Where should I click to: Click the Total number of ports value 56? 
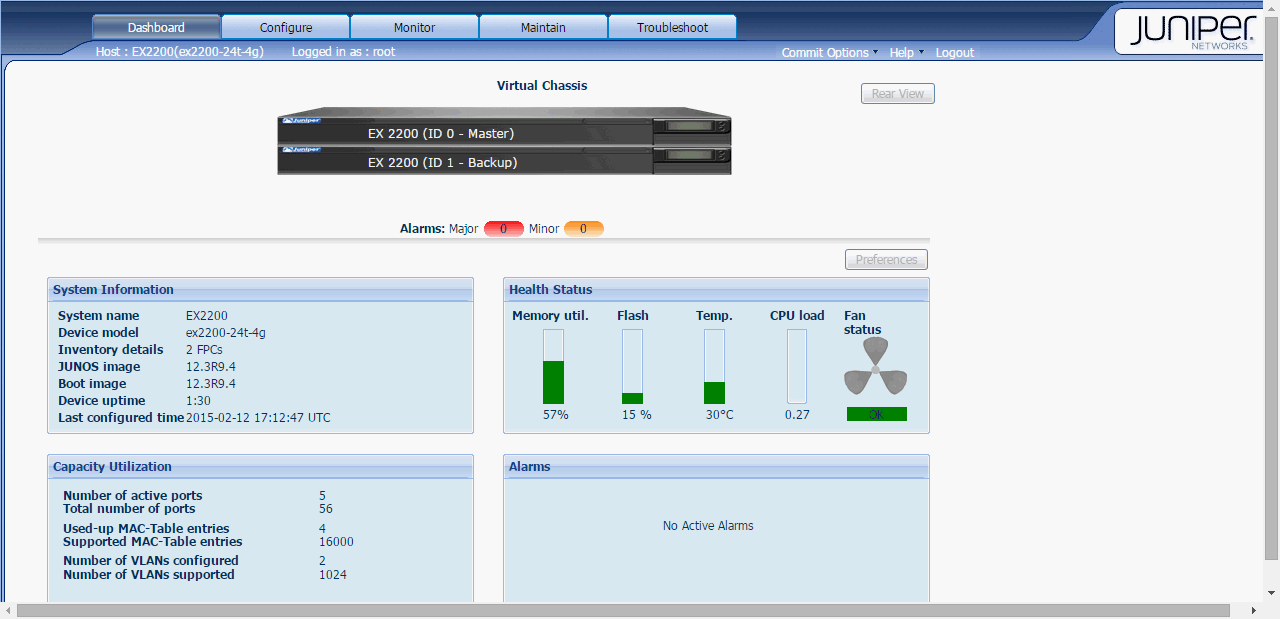326,509
